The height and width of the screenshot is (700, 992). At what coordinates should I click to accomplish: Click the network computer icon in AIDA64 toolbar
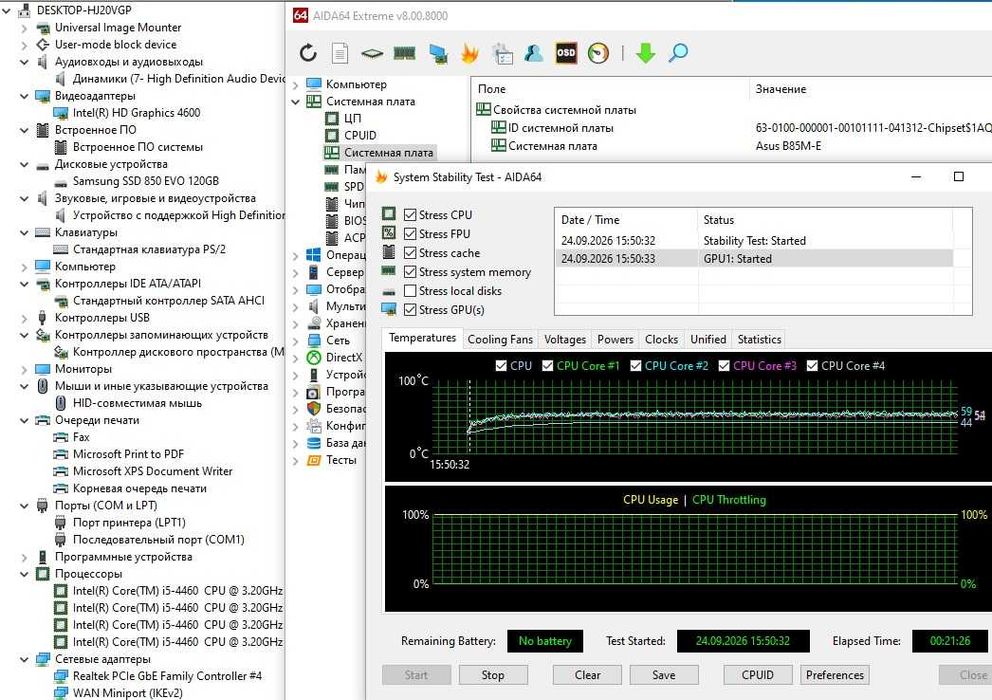438,54
